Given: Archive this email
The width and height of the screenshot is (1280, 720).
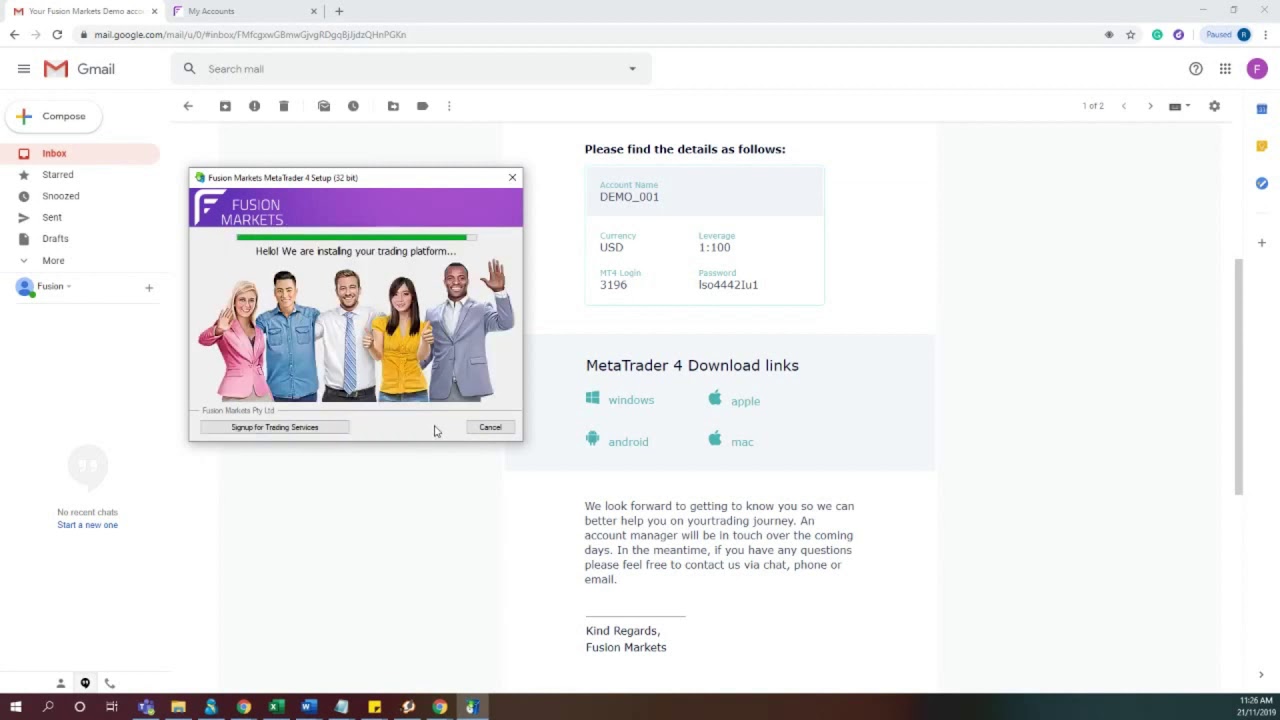Looking at the screenshot, I should click(225, 106).
